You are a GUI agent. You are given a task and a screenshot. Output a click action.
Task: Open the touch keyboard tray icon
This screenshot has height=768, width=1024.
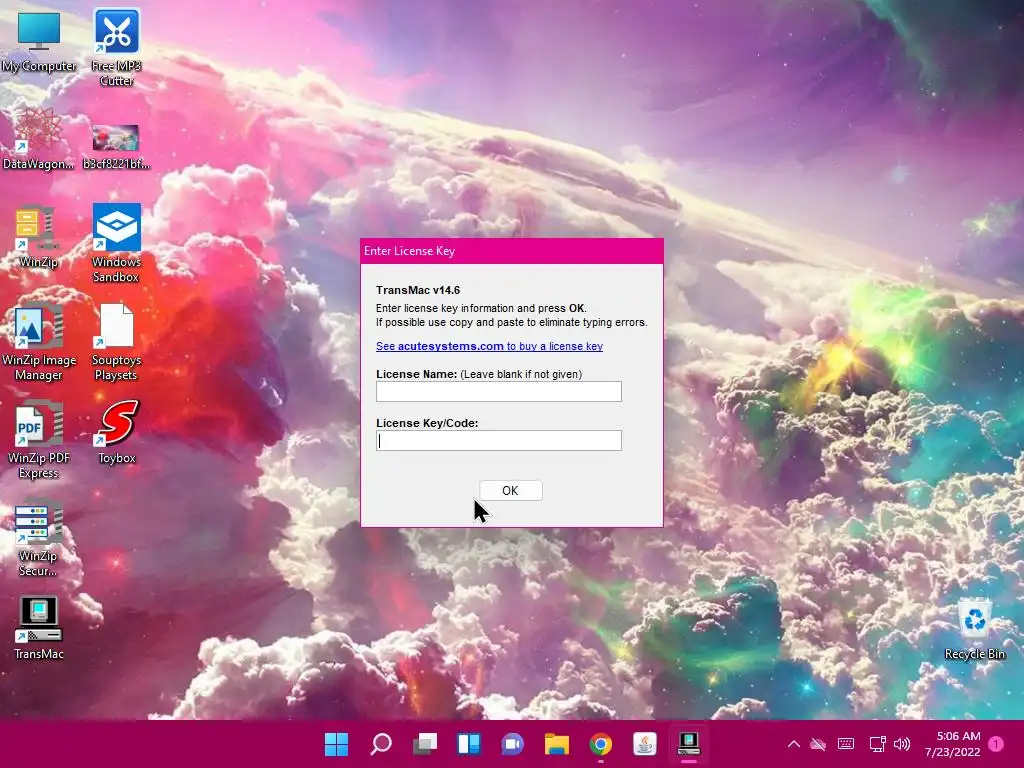point(846,744)
